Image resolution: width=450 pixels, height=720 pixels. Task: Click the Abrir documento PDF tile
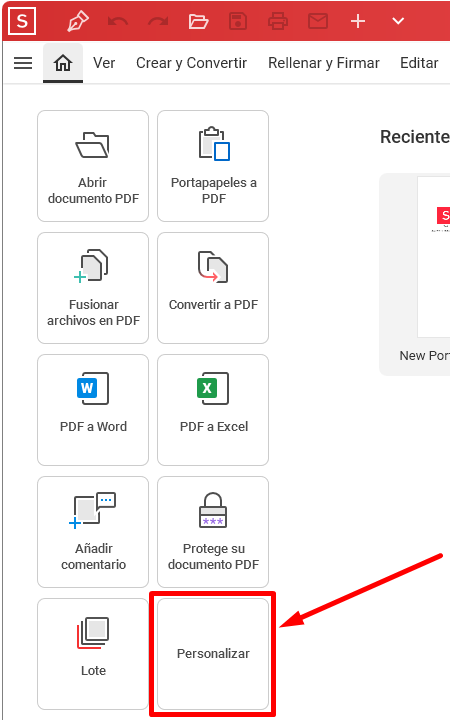pos(93,166)
